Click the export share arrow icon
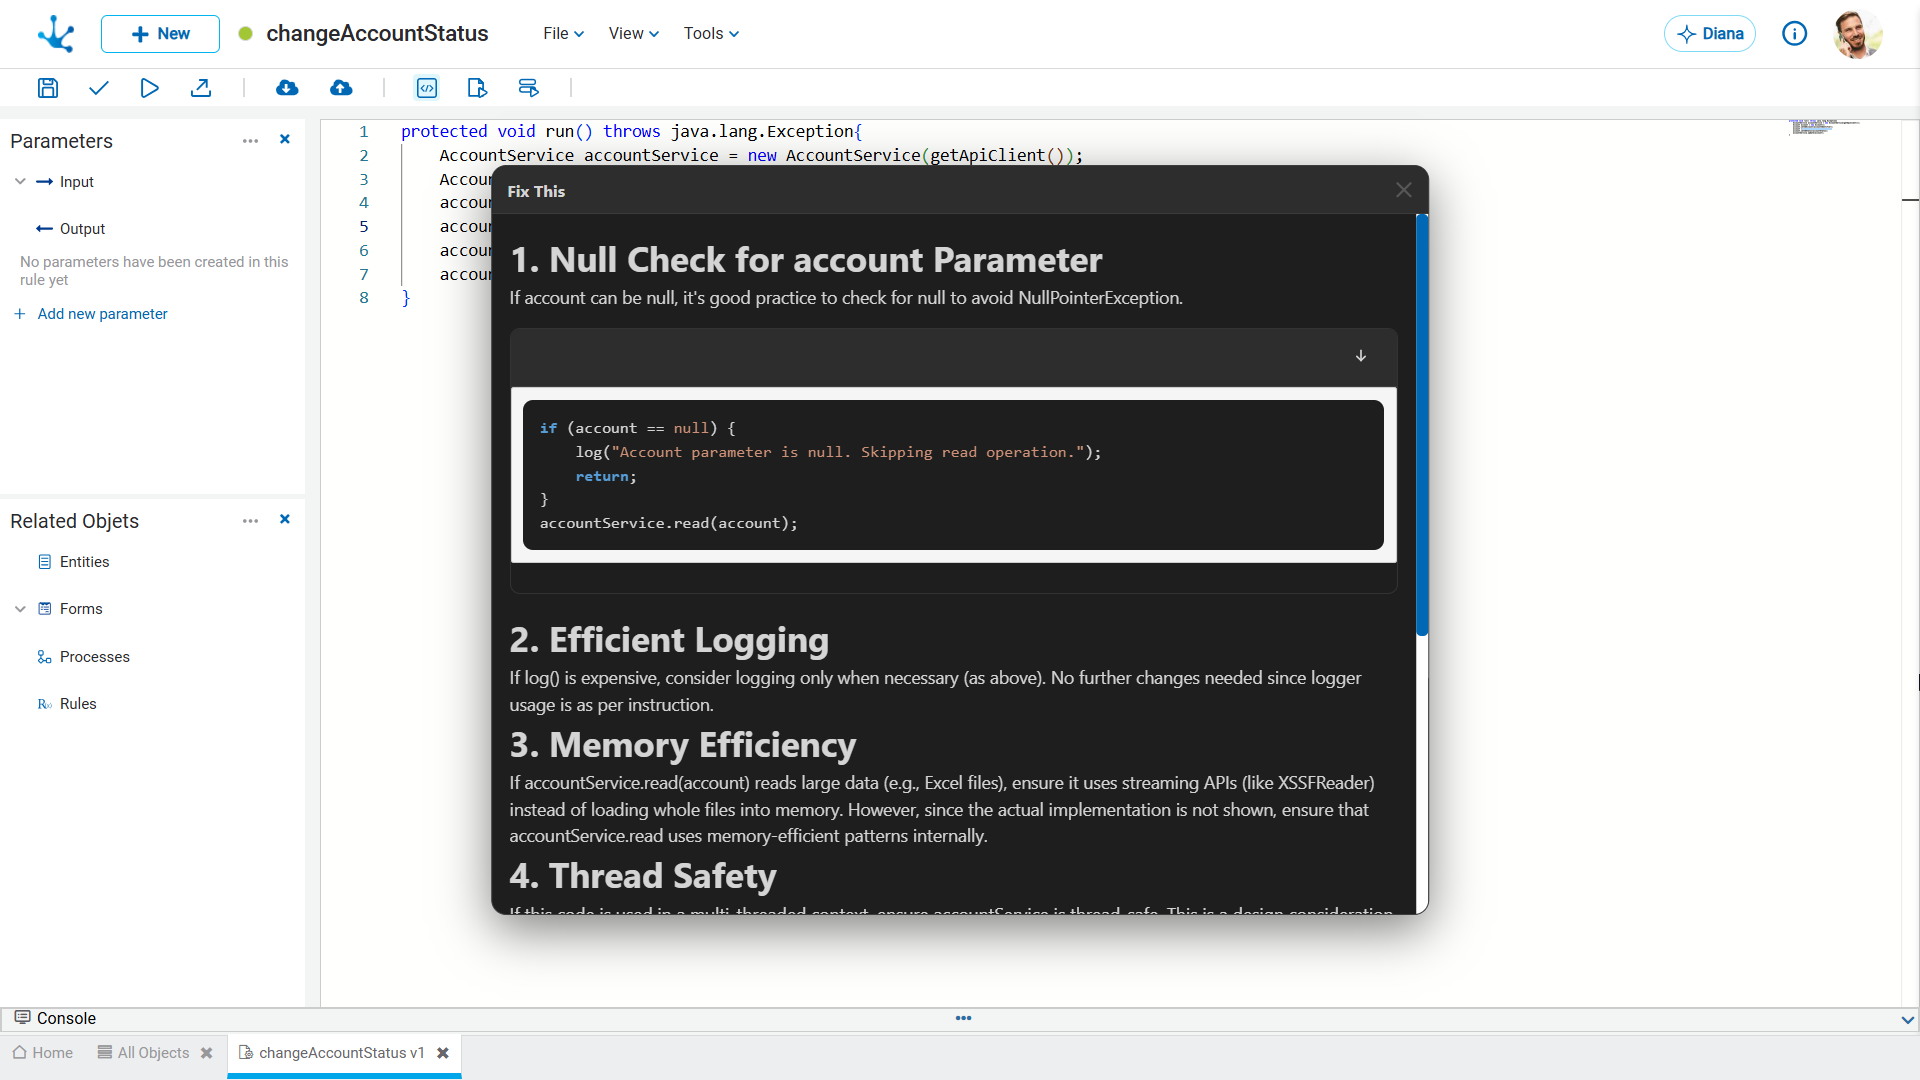This screenshot has height=1080, width=1920. coord(201,88)
